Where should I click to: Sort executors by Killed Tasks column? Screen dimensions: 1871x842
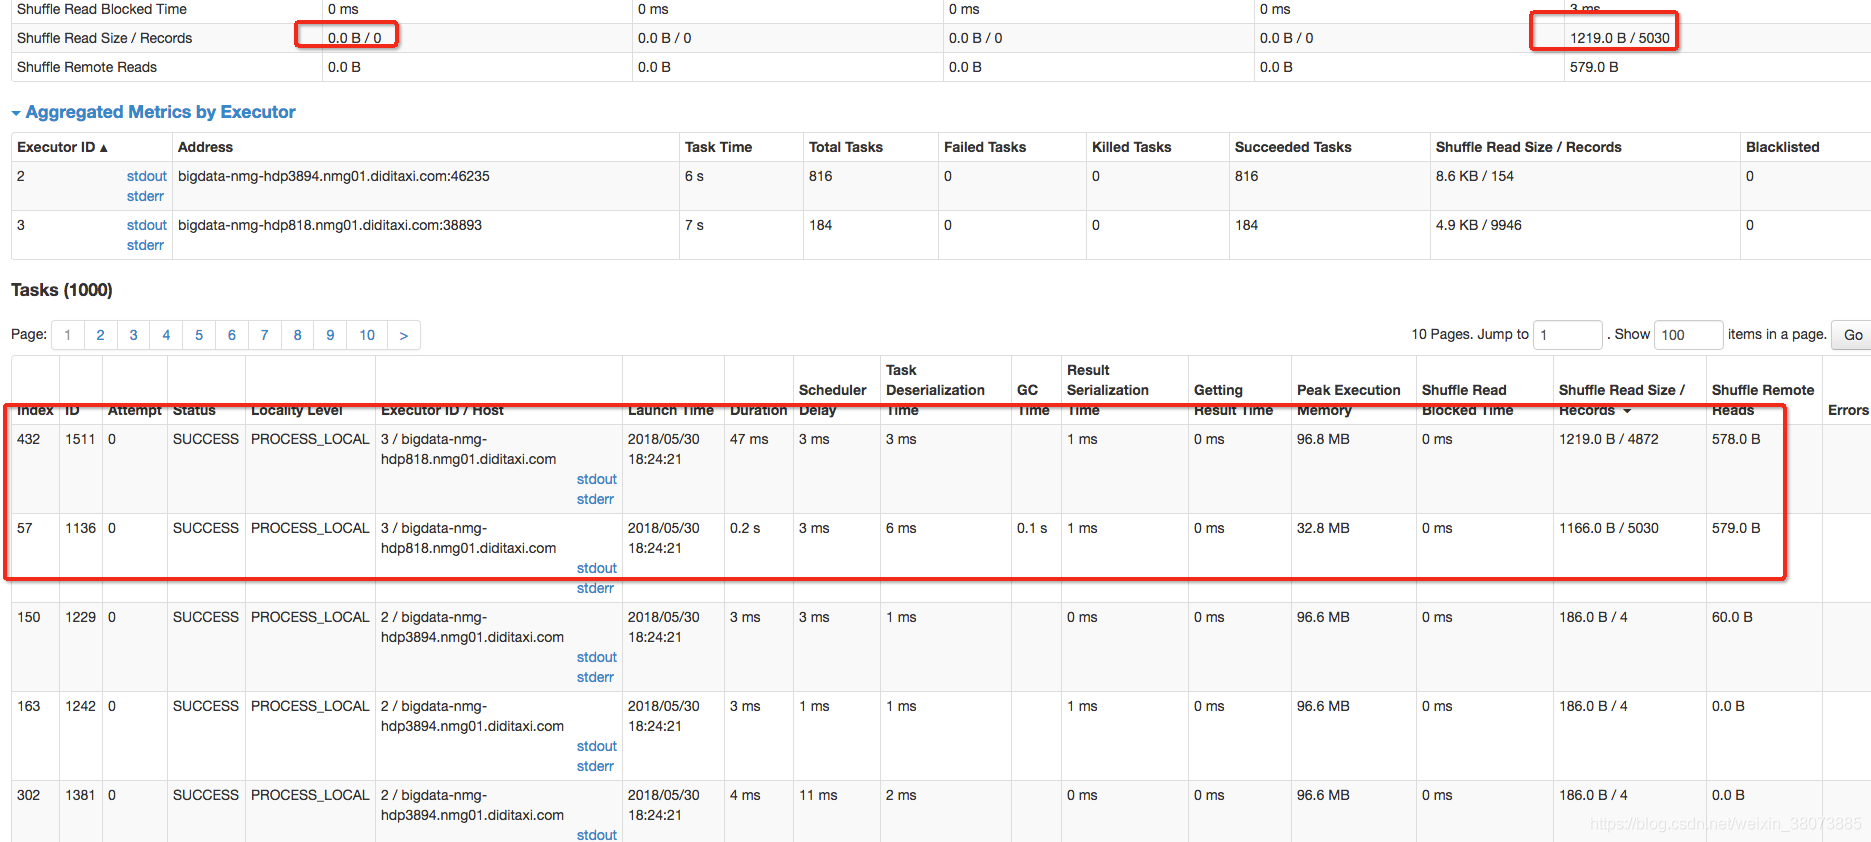[x=1131, y=147]
